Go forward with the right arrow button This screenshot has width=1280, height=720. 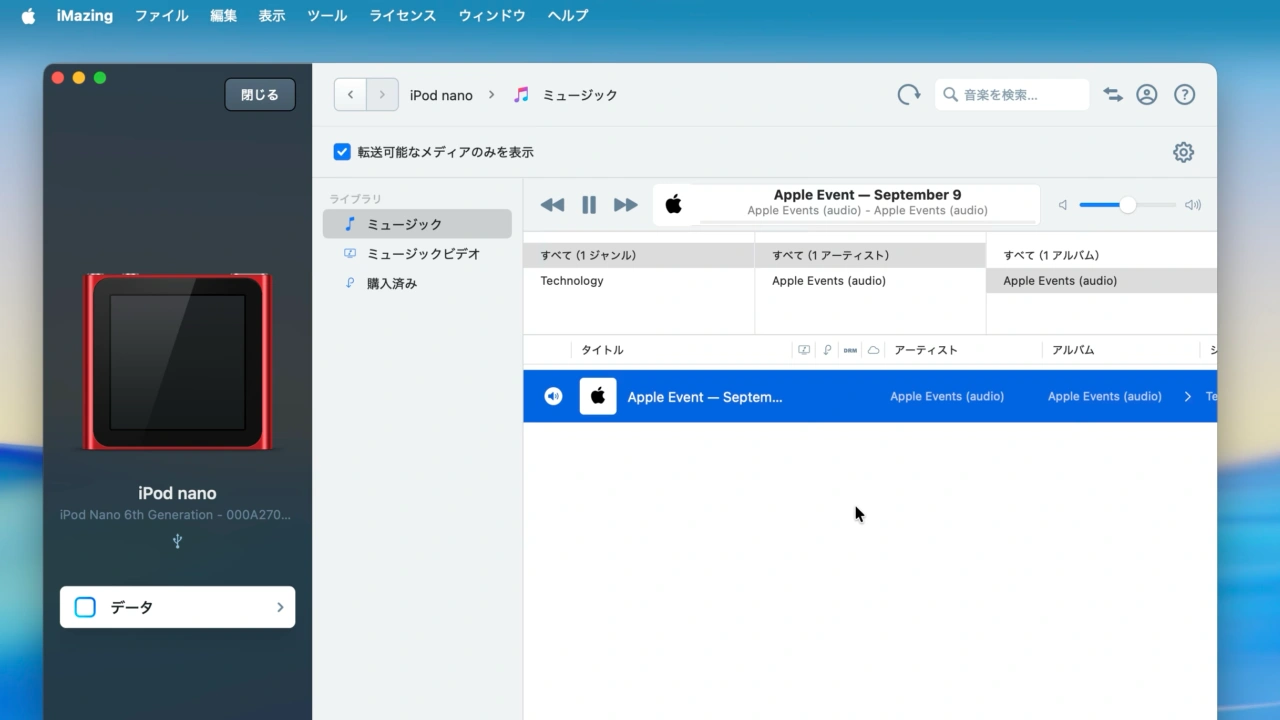point(382,95)
